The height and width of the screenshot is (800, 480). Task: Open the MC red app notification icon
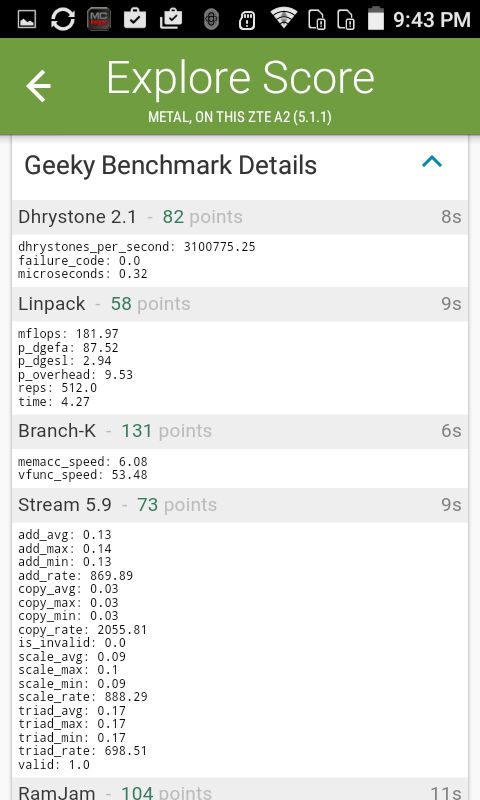(x=99, y=19)
